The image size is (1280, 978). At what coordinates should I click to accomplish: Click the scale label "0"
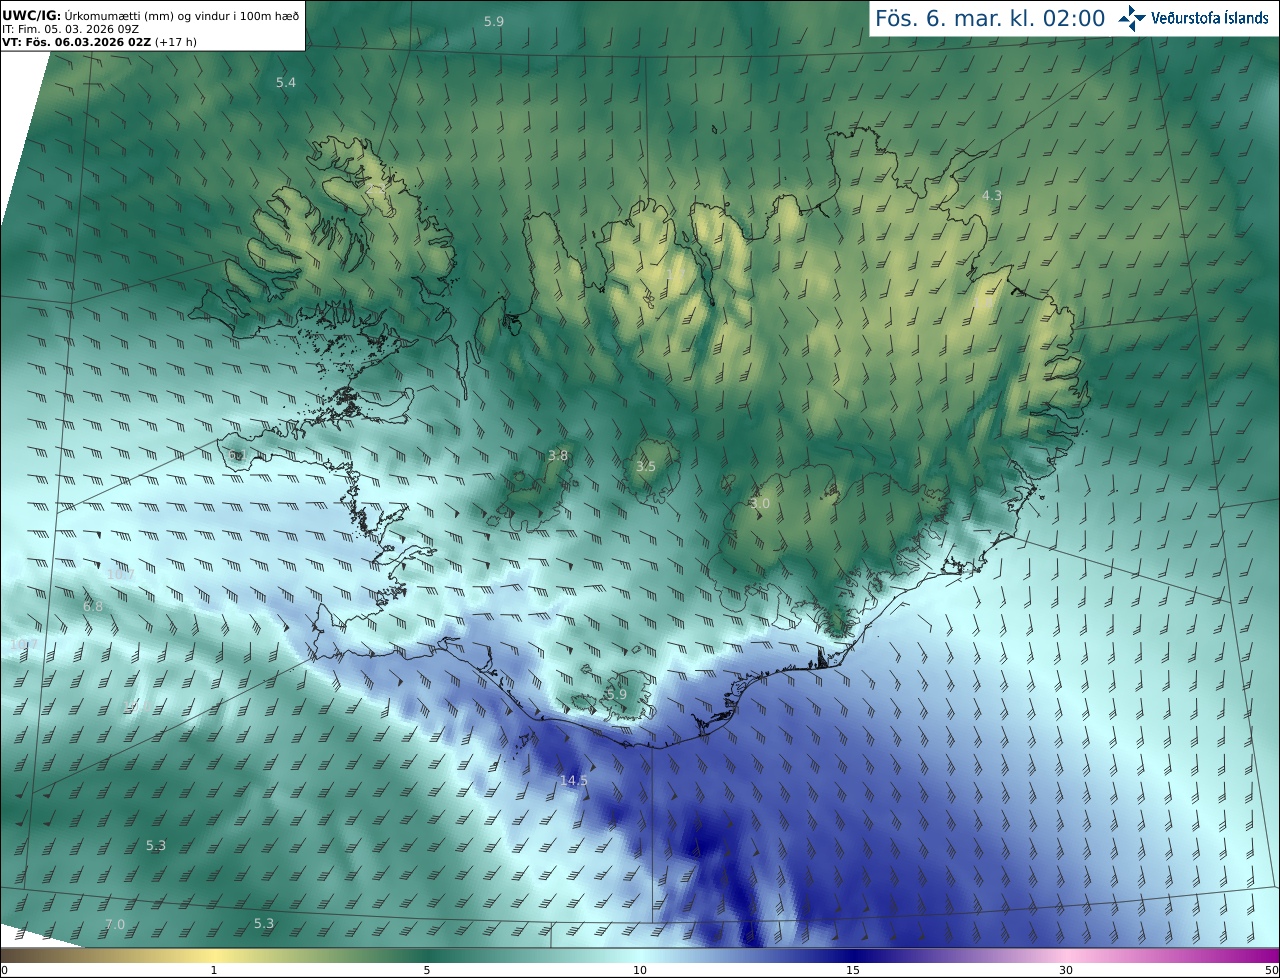click(4, 970)
